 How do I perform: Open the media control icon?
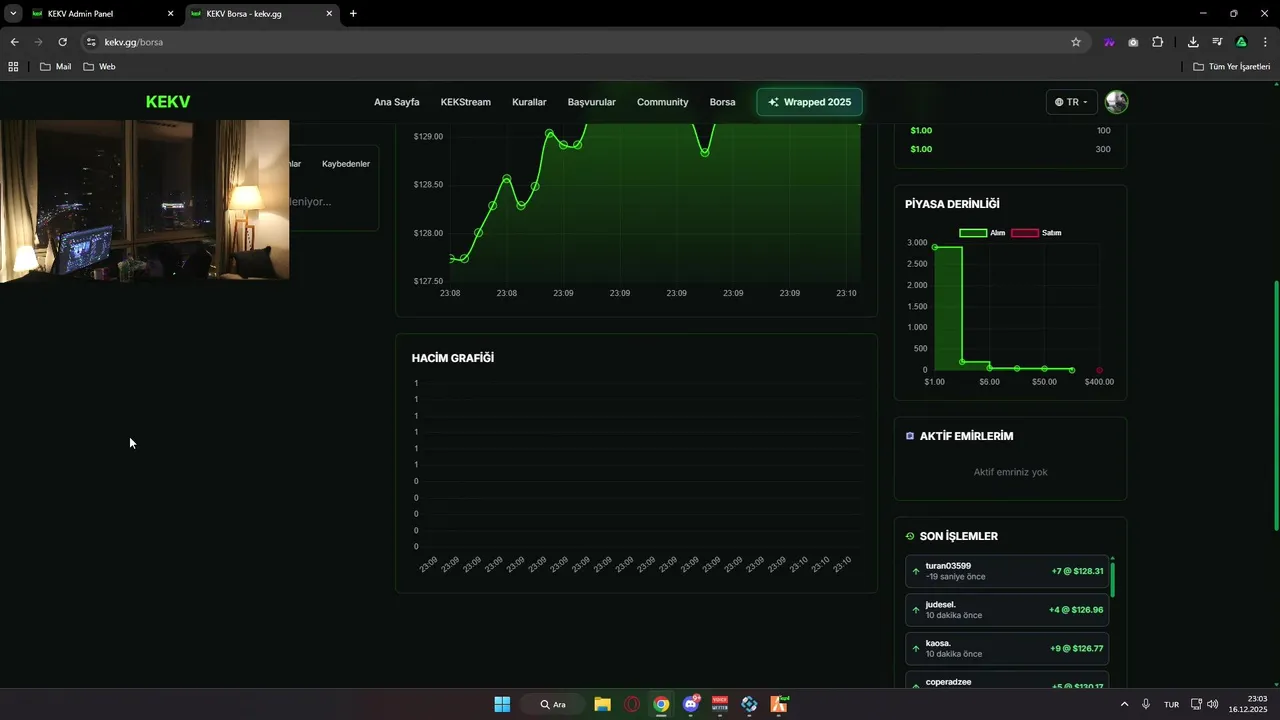pyautogui.click(x=1217, y=42)
